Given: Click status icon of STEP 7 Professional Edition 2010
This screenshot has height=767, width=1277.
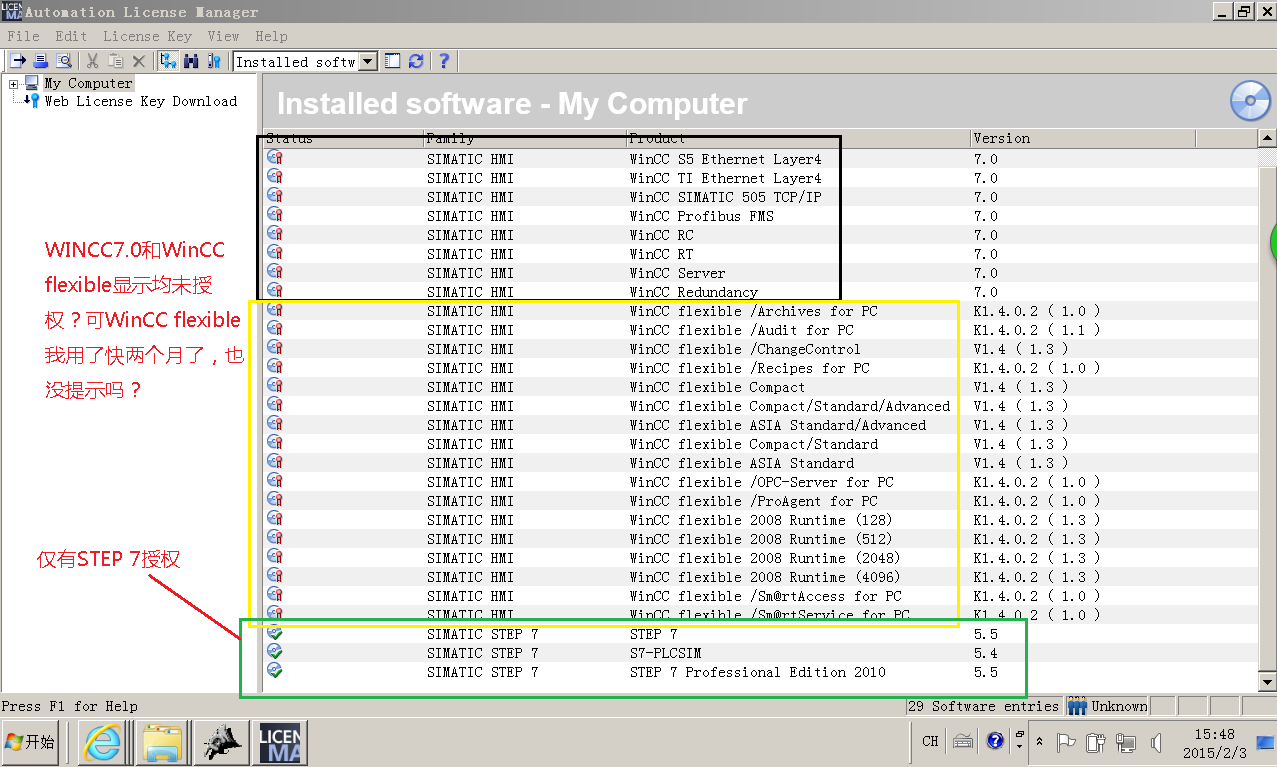Looking at the screenshot, I should [275, 671].
